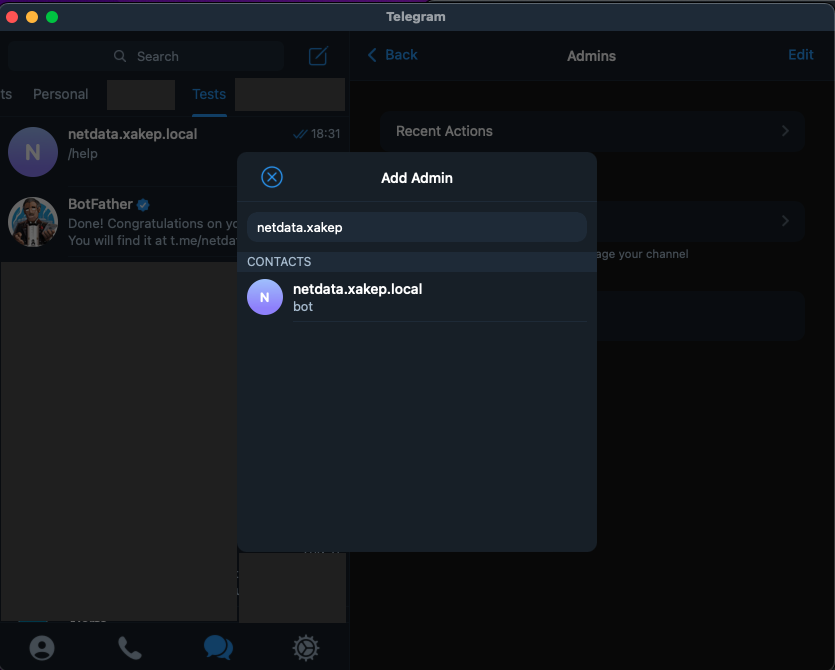Click the 18:31 timestamp

325,134
